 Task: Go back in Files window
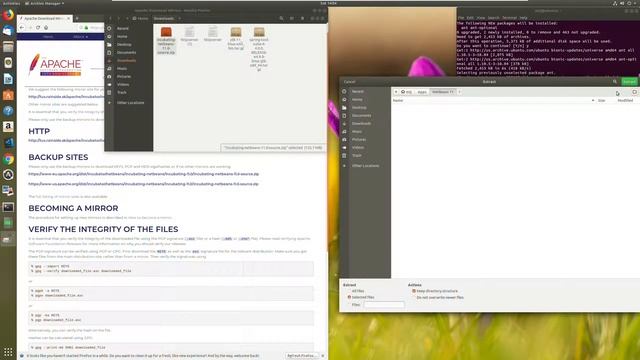(x=110, y=18)
